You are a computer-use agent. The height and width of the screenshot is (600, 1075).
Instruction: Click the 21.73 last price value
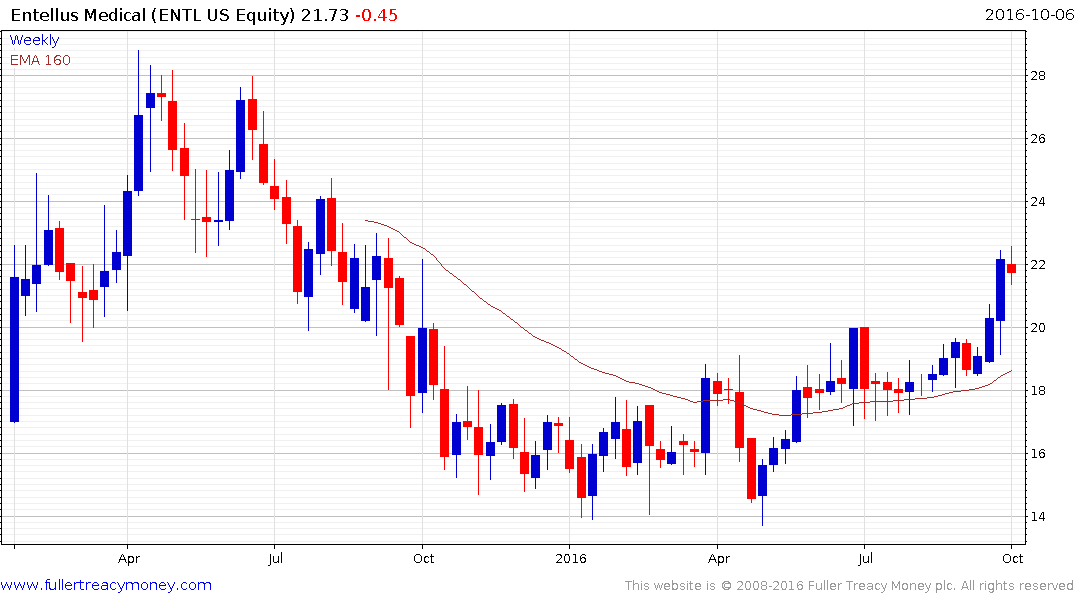[x=325, y=15]
